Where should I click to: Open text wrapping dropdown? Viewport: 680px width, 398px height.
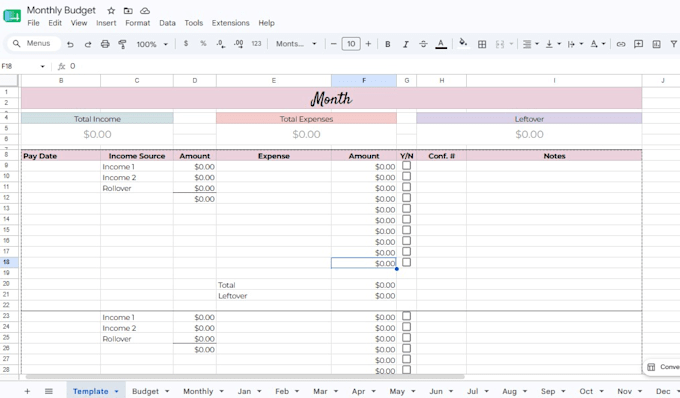pyautogui.click(x=575, y=44)
